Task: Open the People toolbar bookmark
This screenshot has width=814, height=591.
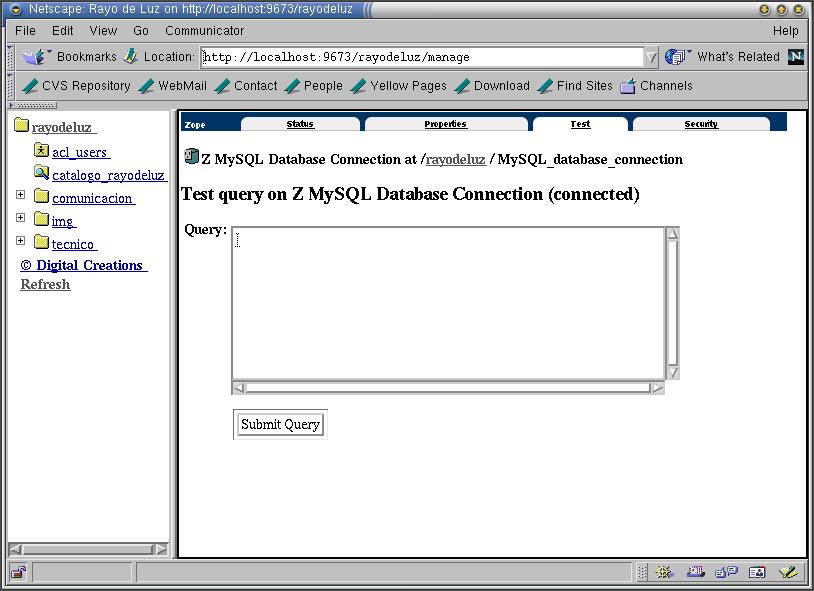Action: pyautogui.click(x=314, y=86)
